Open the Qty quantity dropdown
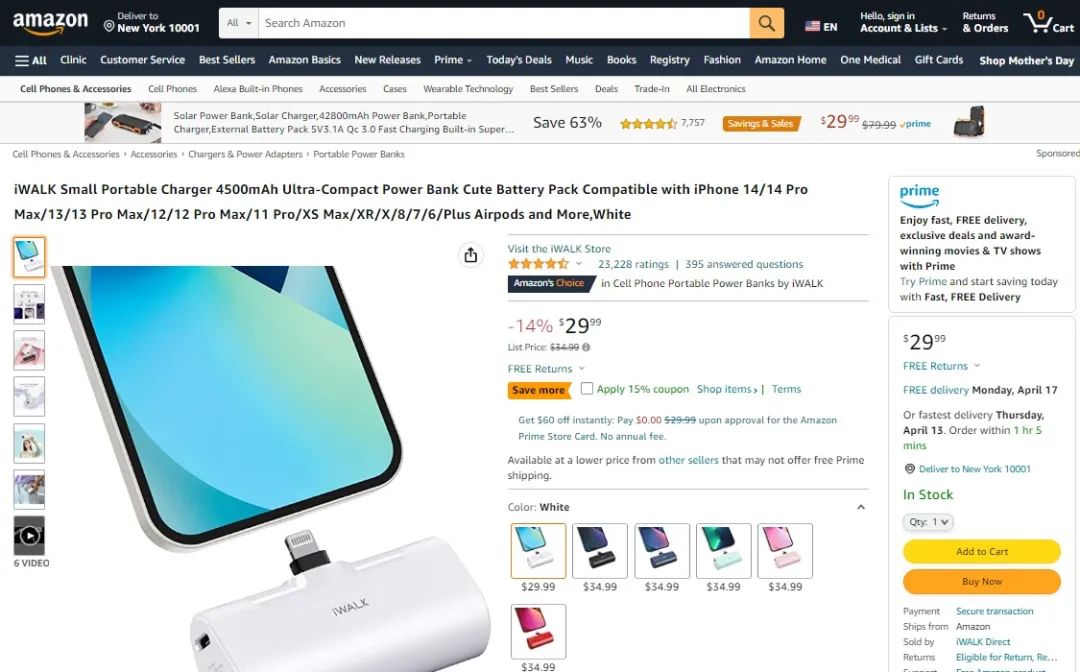 928,522
